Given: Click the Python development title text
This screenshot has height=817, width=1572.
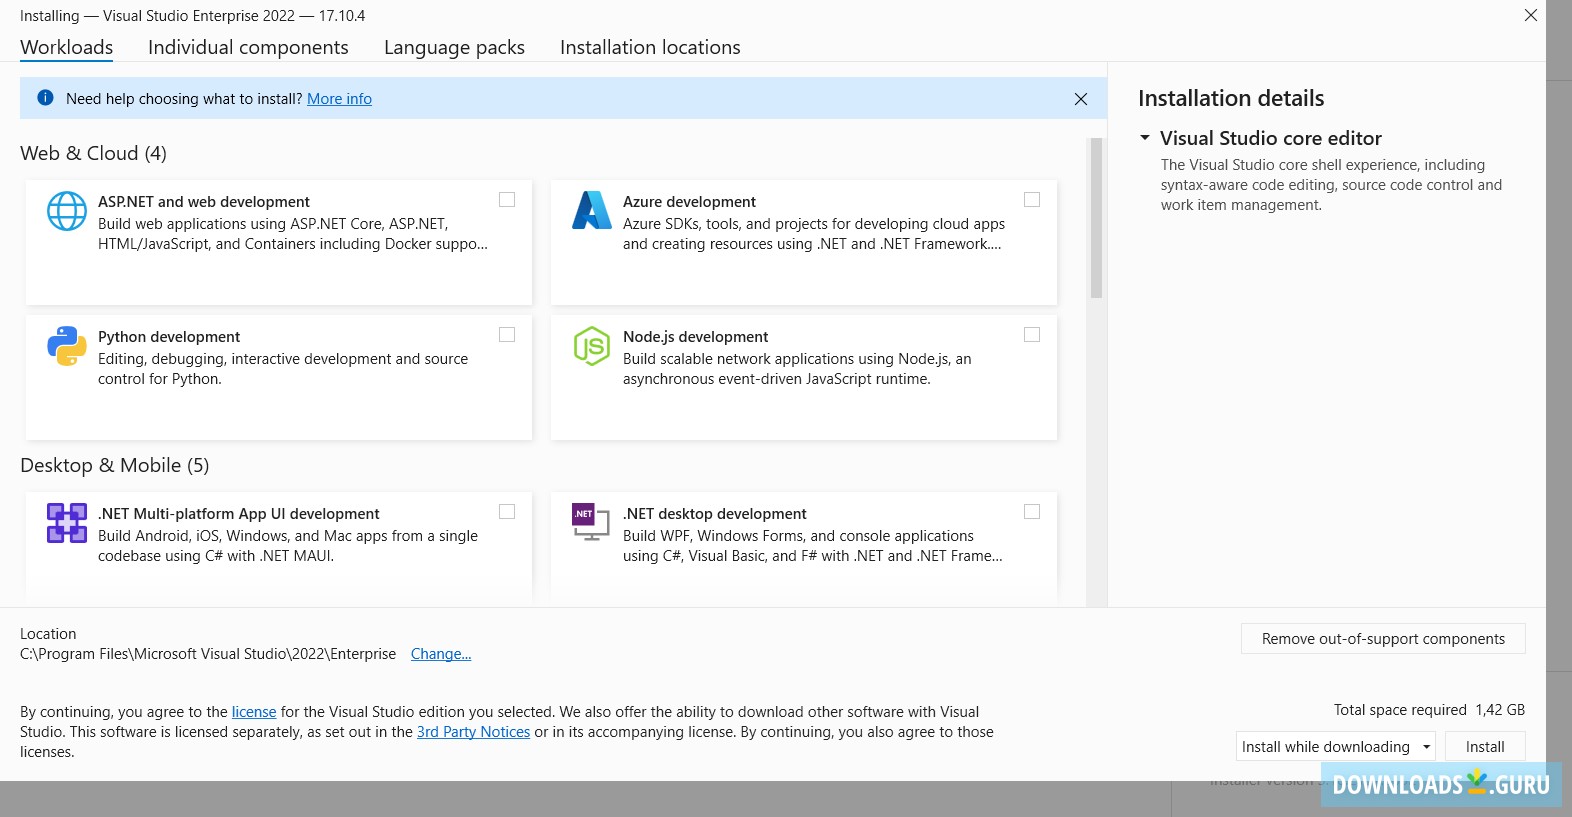Looking at the screenshot, I should [x=169, y=337].
